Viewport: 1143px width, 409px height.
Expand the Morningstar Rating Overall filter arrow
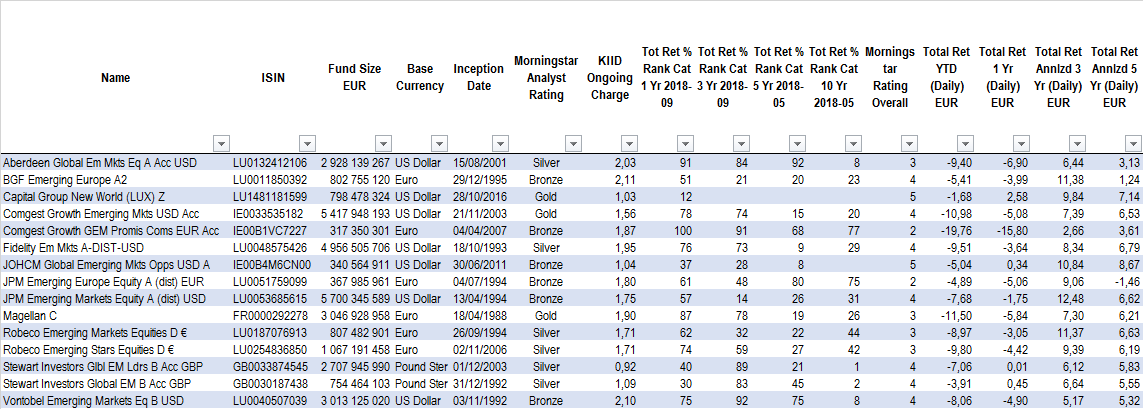pos(908,143)
